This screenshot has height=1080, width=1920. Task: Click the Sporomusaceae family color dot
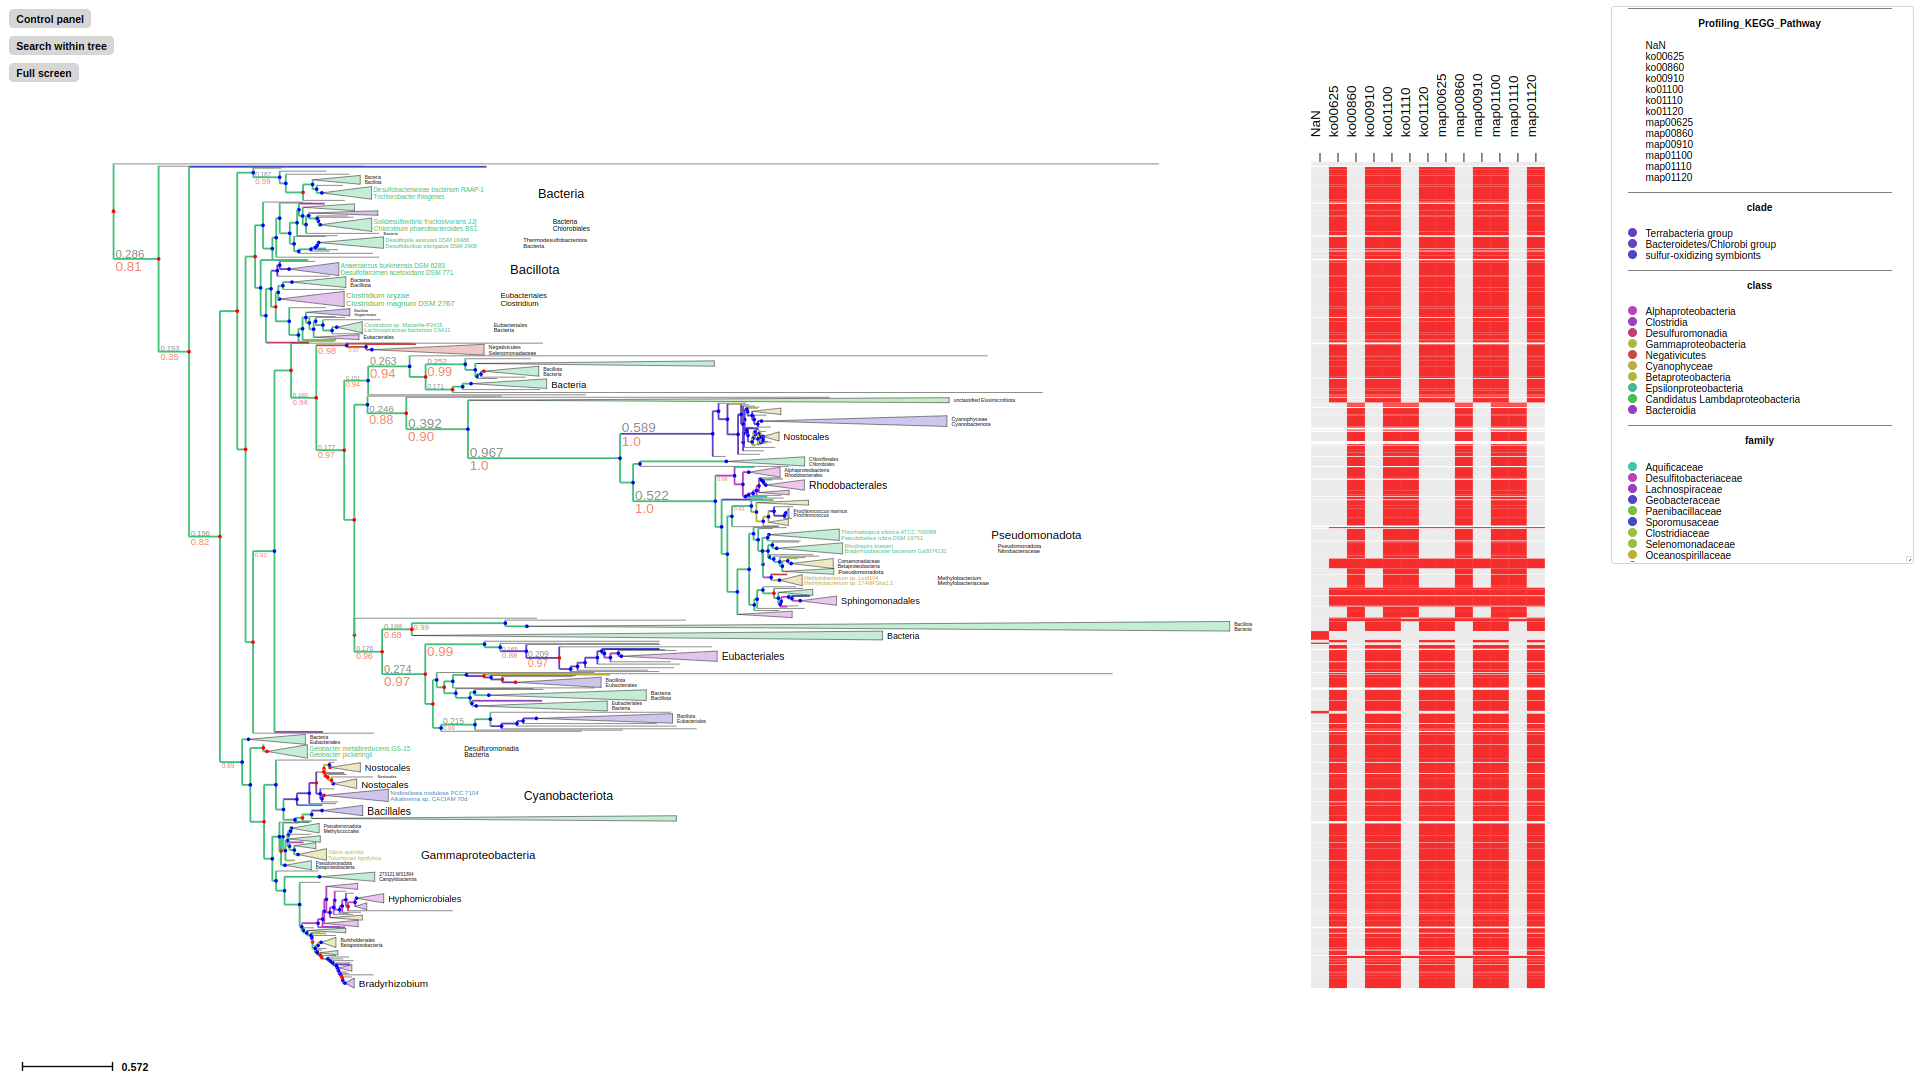coord(1633,522)
